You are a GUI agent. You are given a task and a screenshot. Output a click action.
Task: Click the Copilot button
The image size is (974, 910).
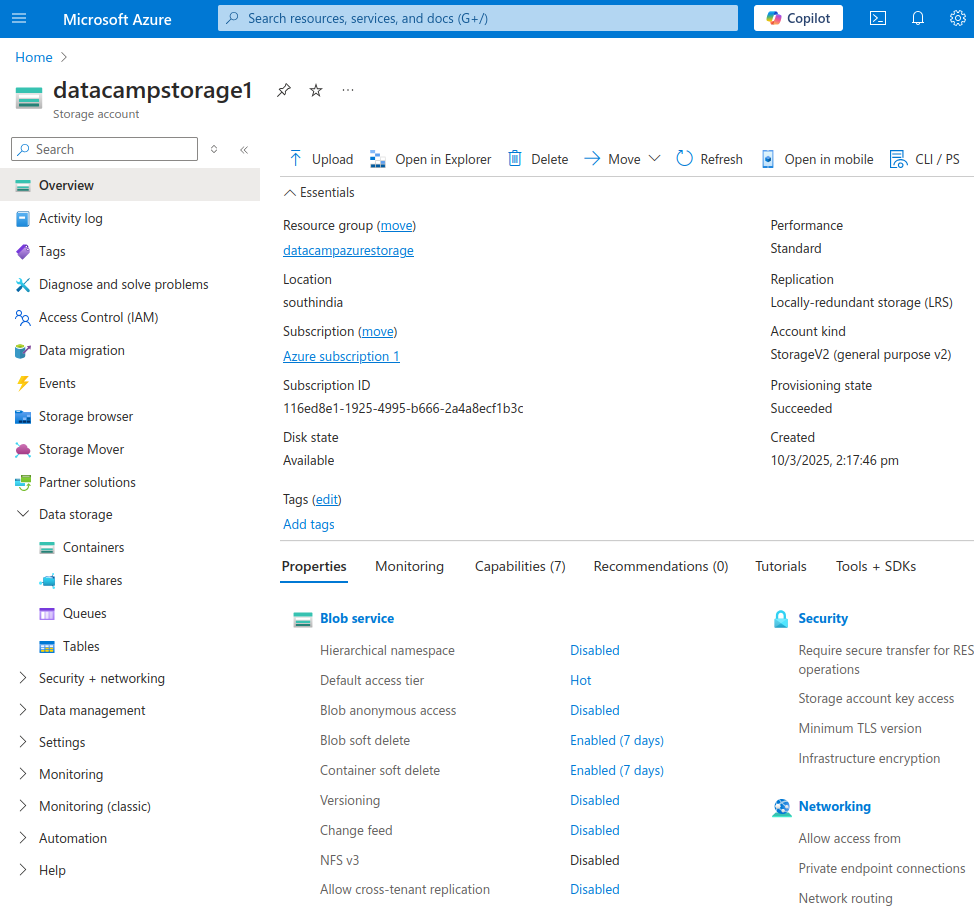tap(798, 18)
